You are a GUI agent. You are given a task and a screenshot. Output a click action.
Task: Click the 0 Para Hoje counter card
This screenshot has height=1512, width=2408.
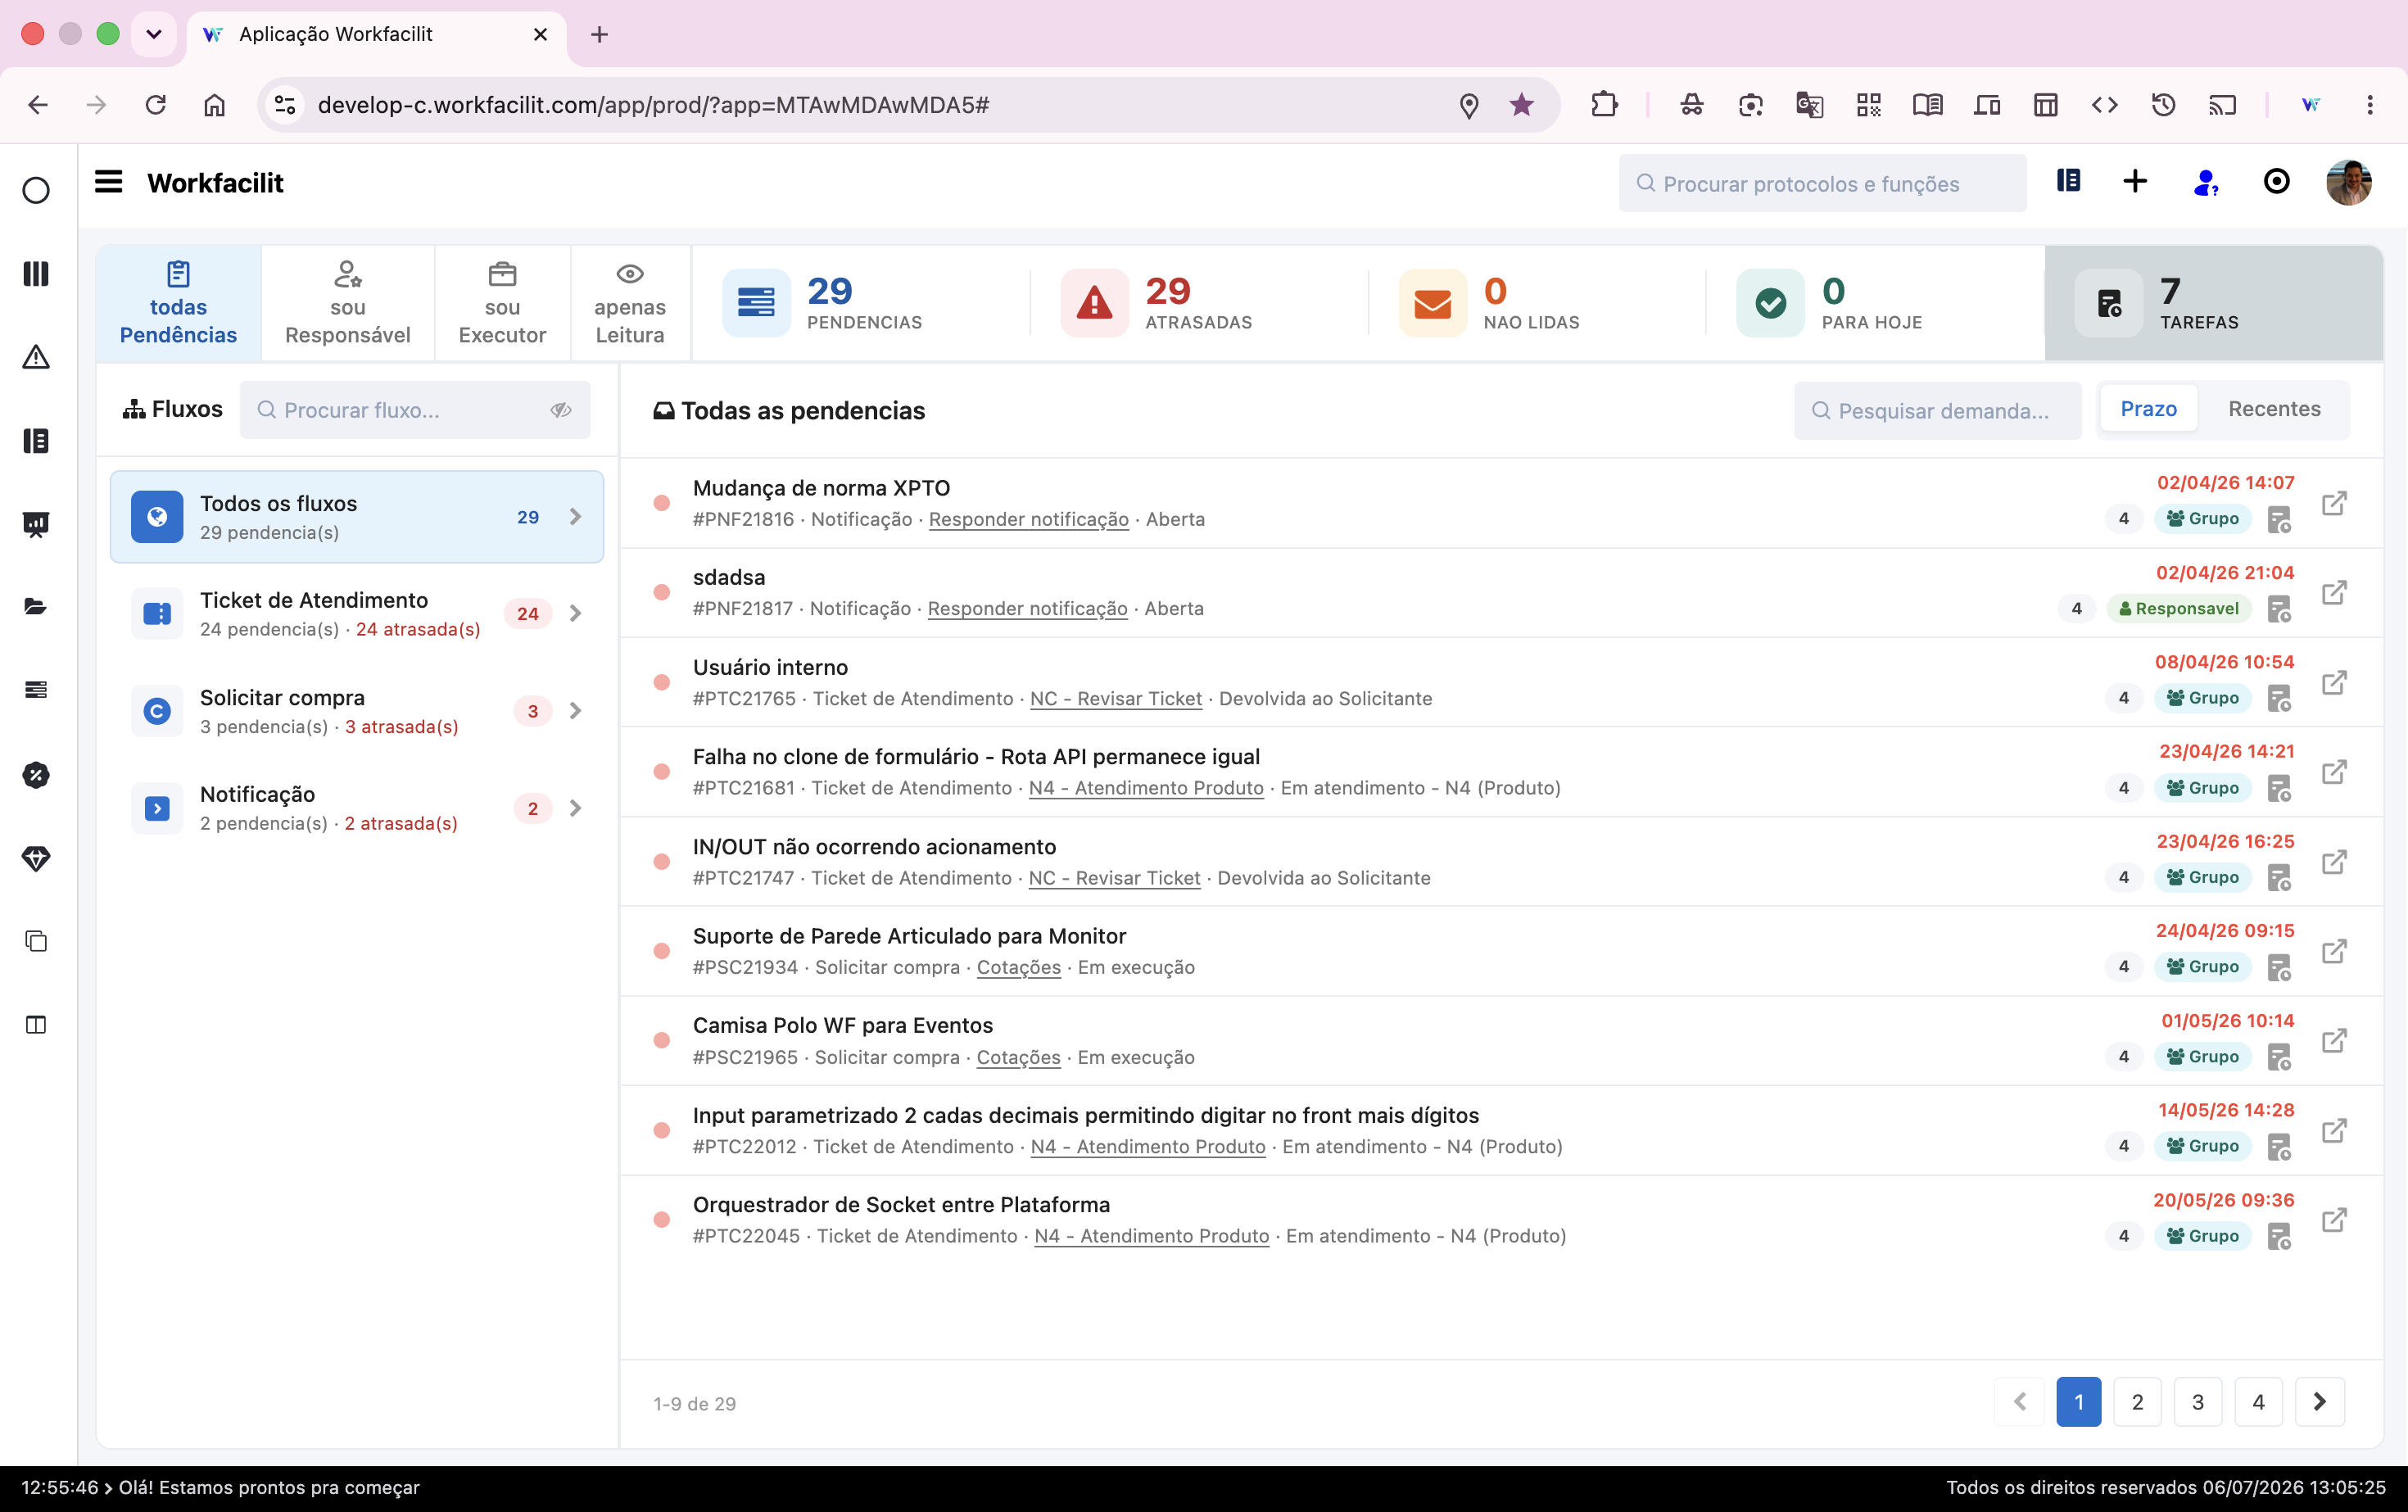[x=1874, y=303]
